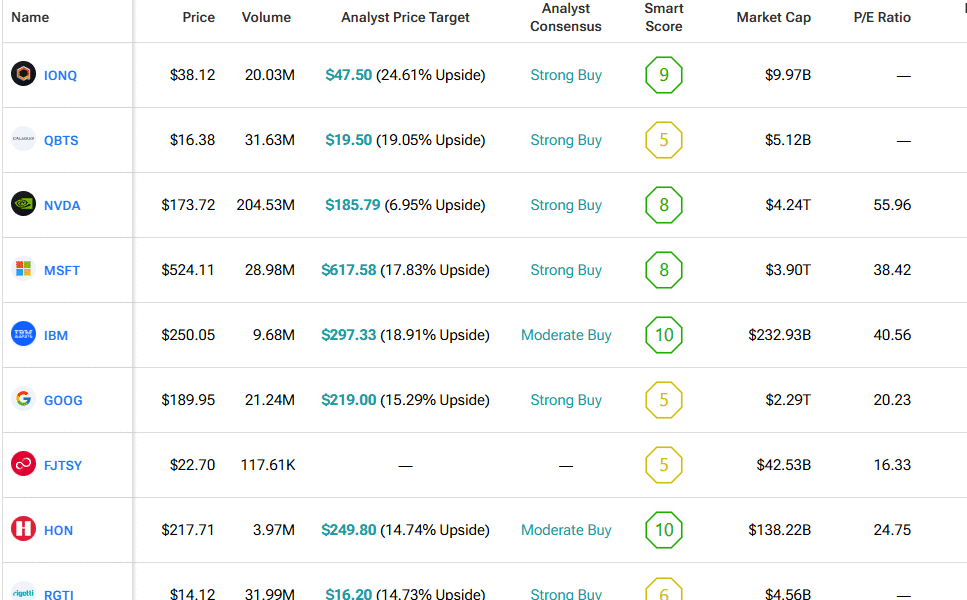Click MSFT Strong Buy consensus
Screen dimensions: 967x600
coord(566,270)
